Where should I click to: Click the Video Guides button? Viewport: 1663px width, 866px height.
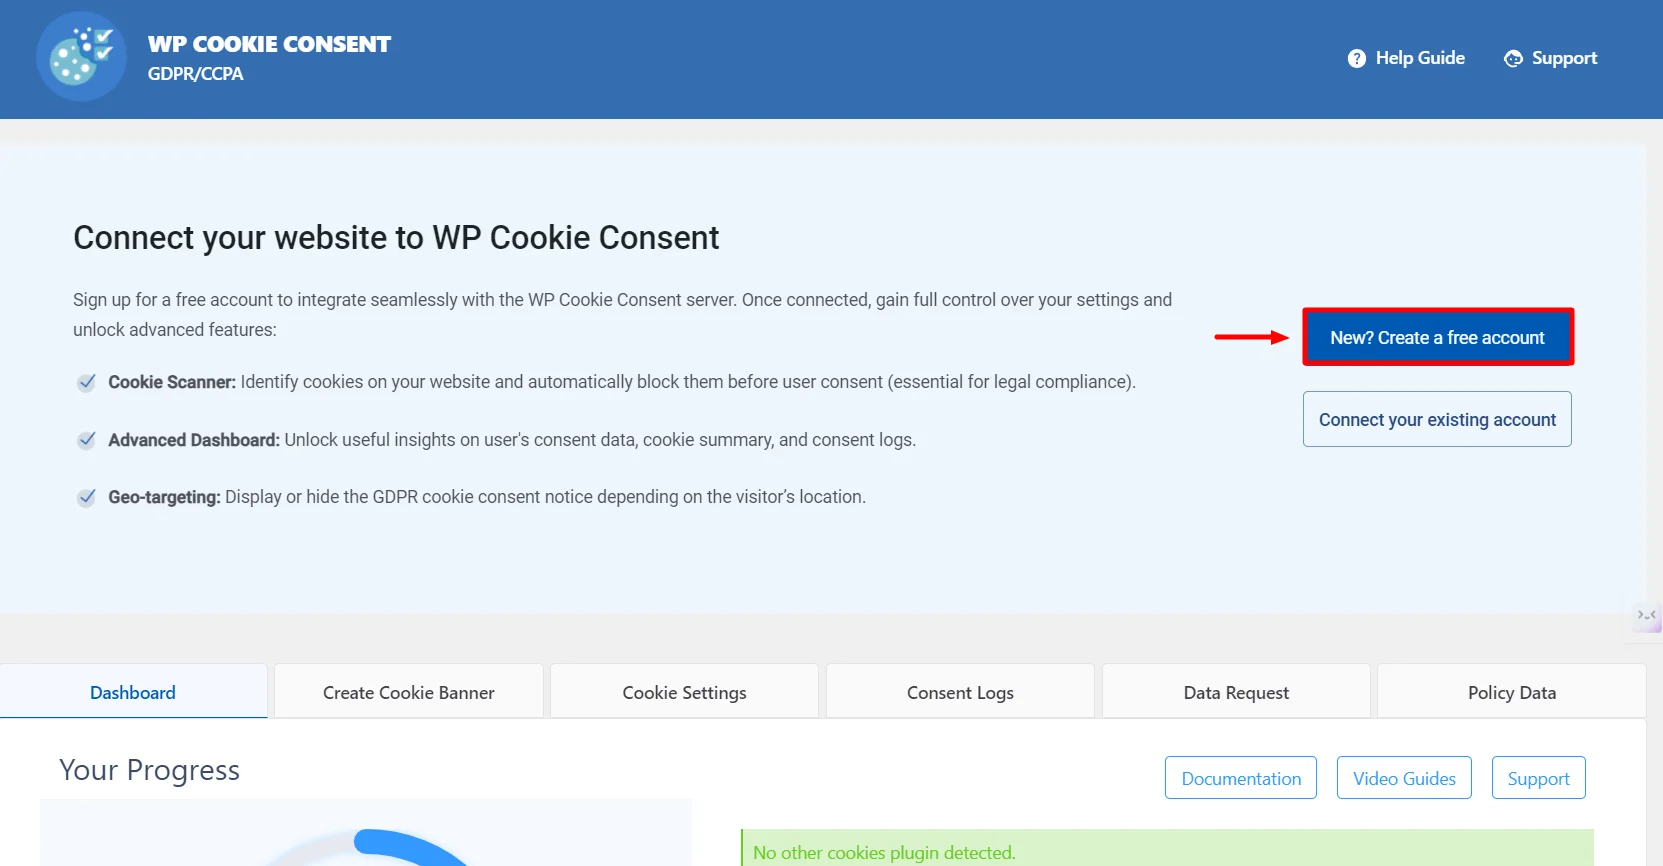coord(1404,779)
